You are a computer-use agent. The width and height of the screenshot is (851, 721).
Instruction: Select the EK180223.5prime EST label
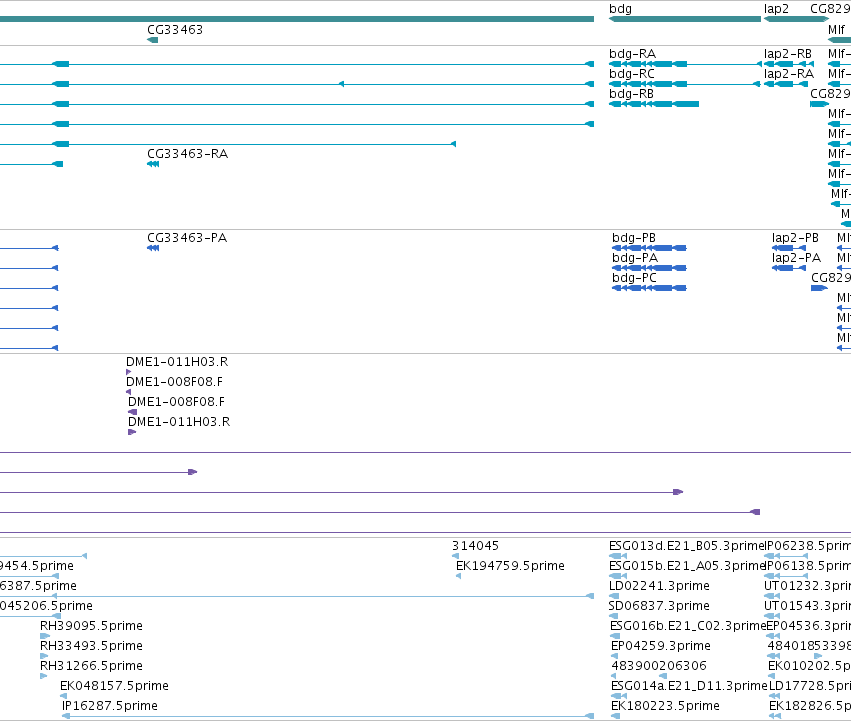tap(665, 706)
